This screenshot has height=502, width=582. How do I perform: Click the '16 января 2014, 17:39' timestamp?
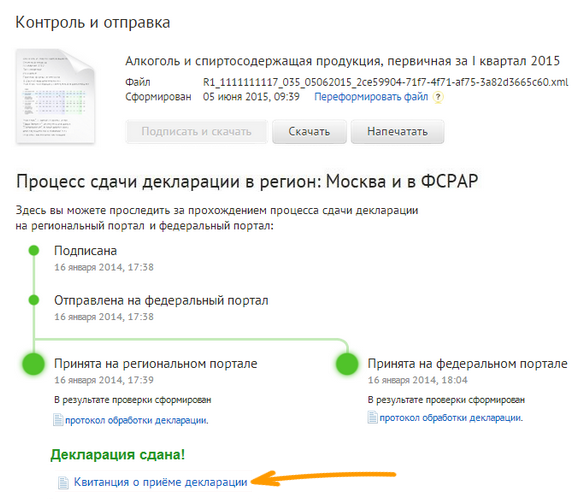coord(104,380)
